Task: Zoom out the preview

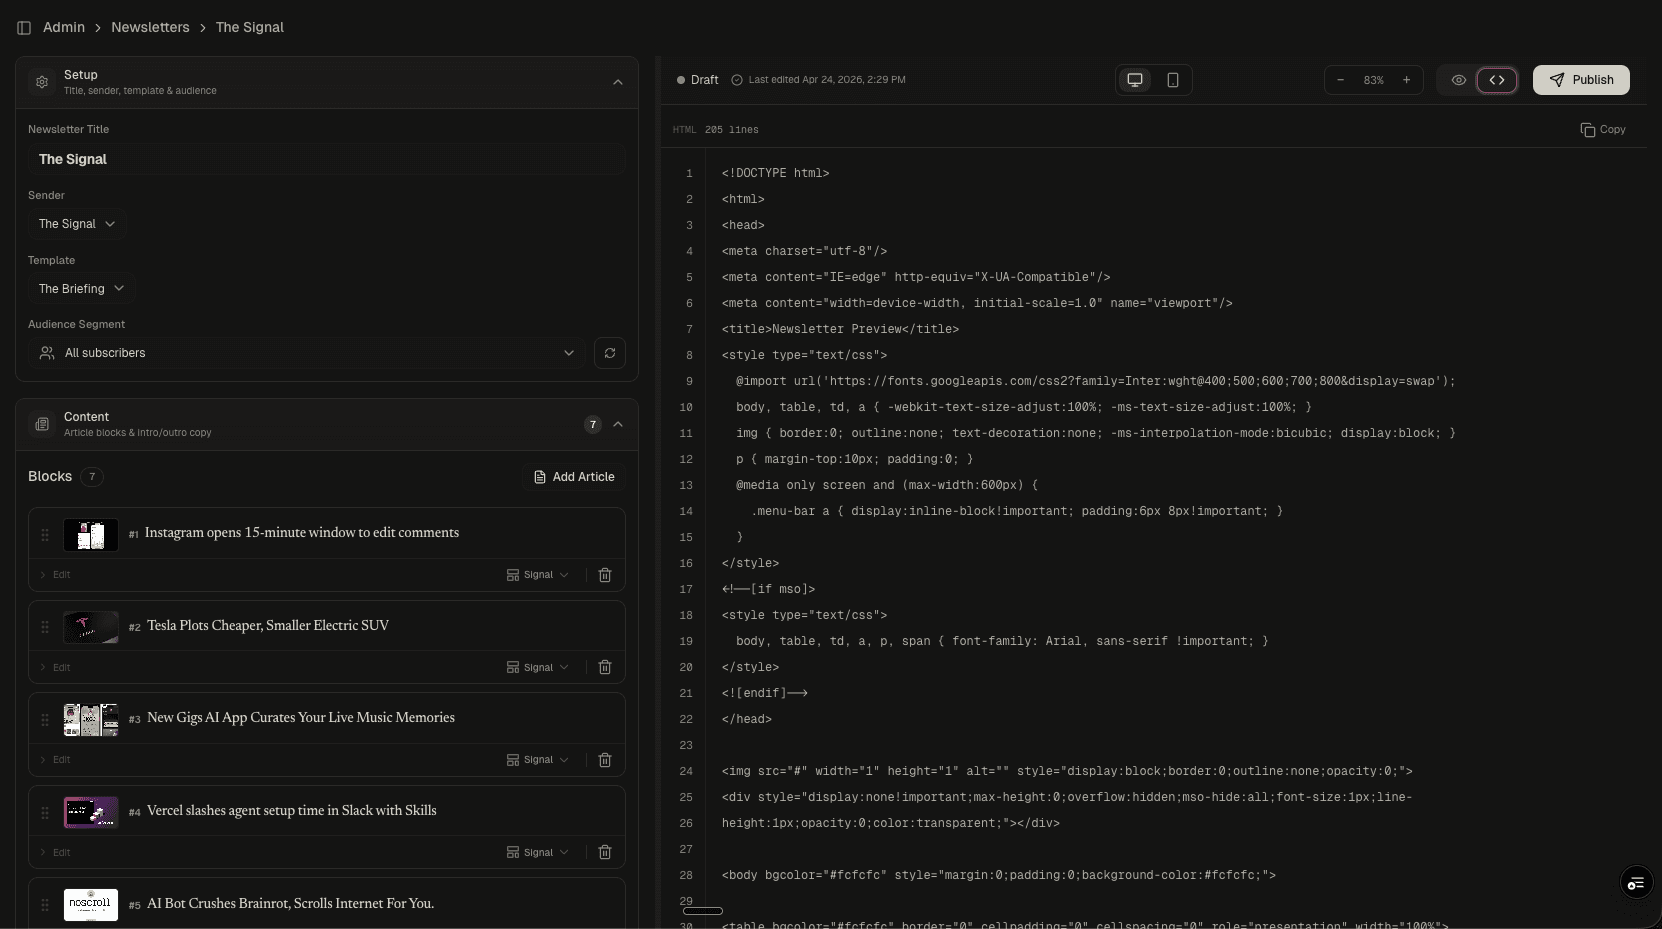Action: pos(1341,80)
